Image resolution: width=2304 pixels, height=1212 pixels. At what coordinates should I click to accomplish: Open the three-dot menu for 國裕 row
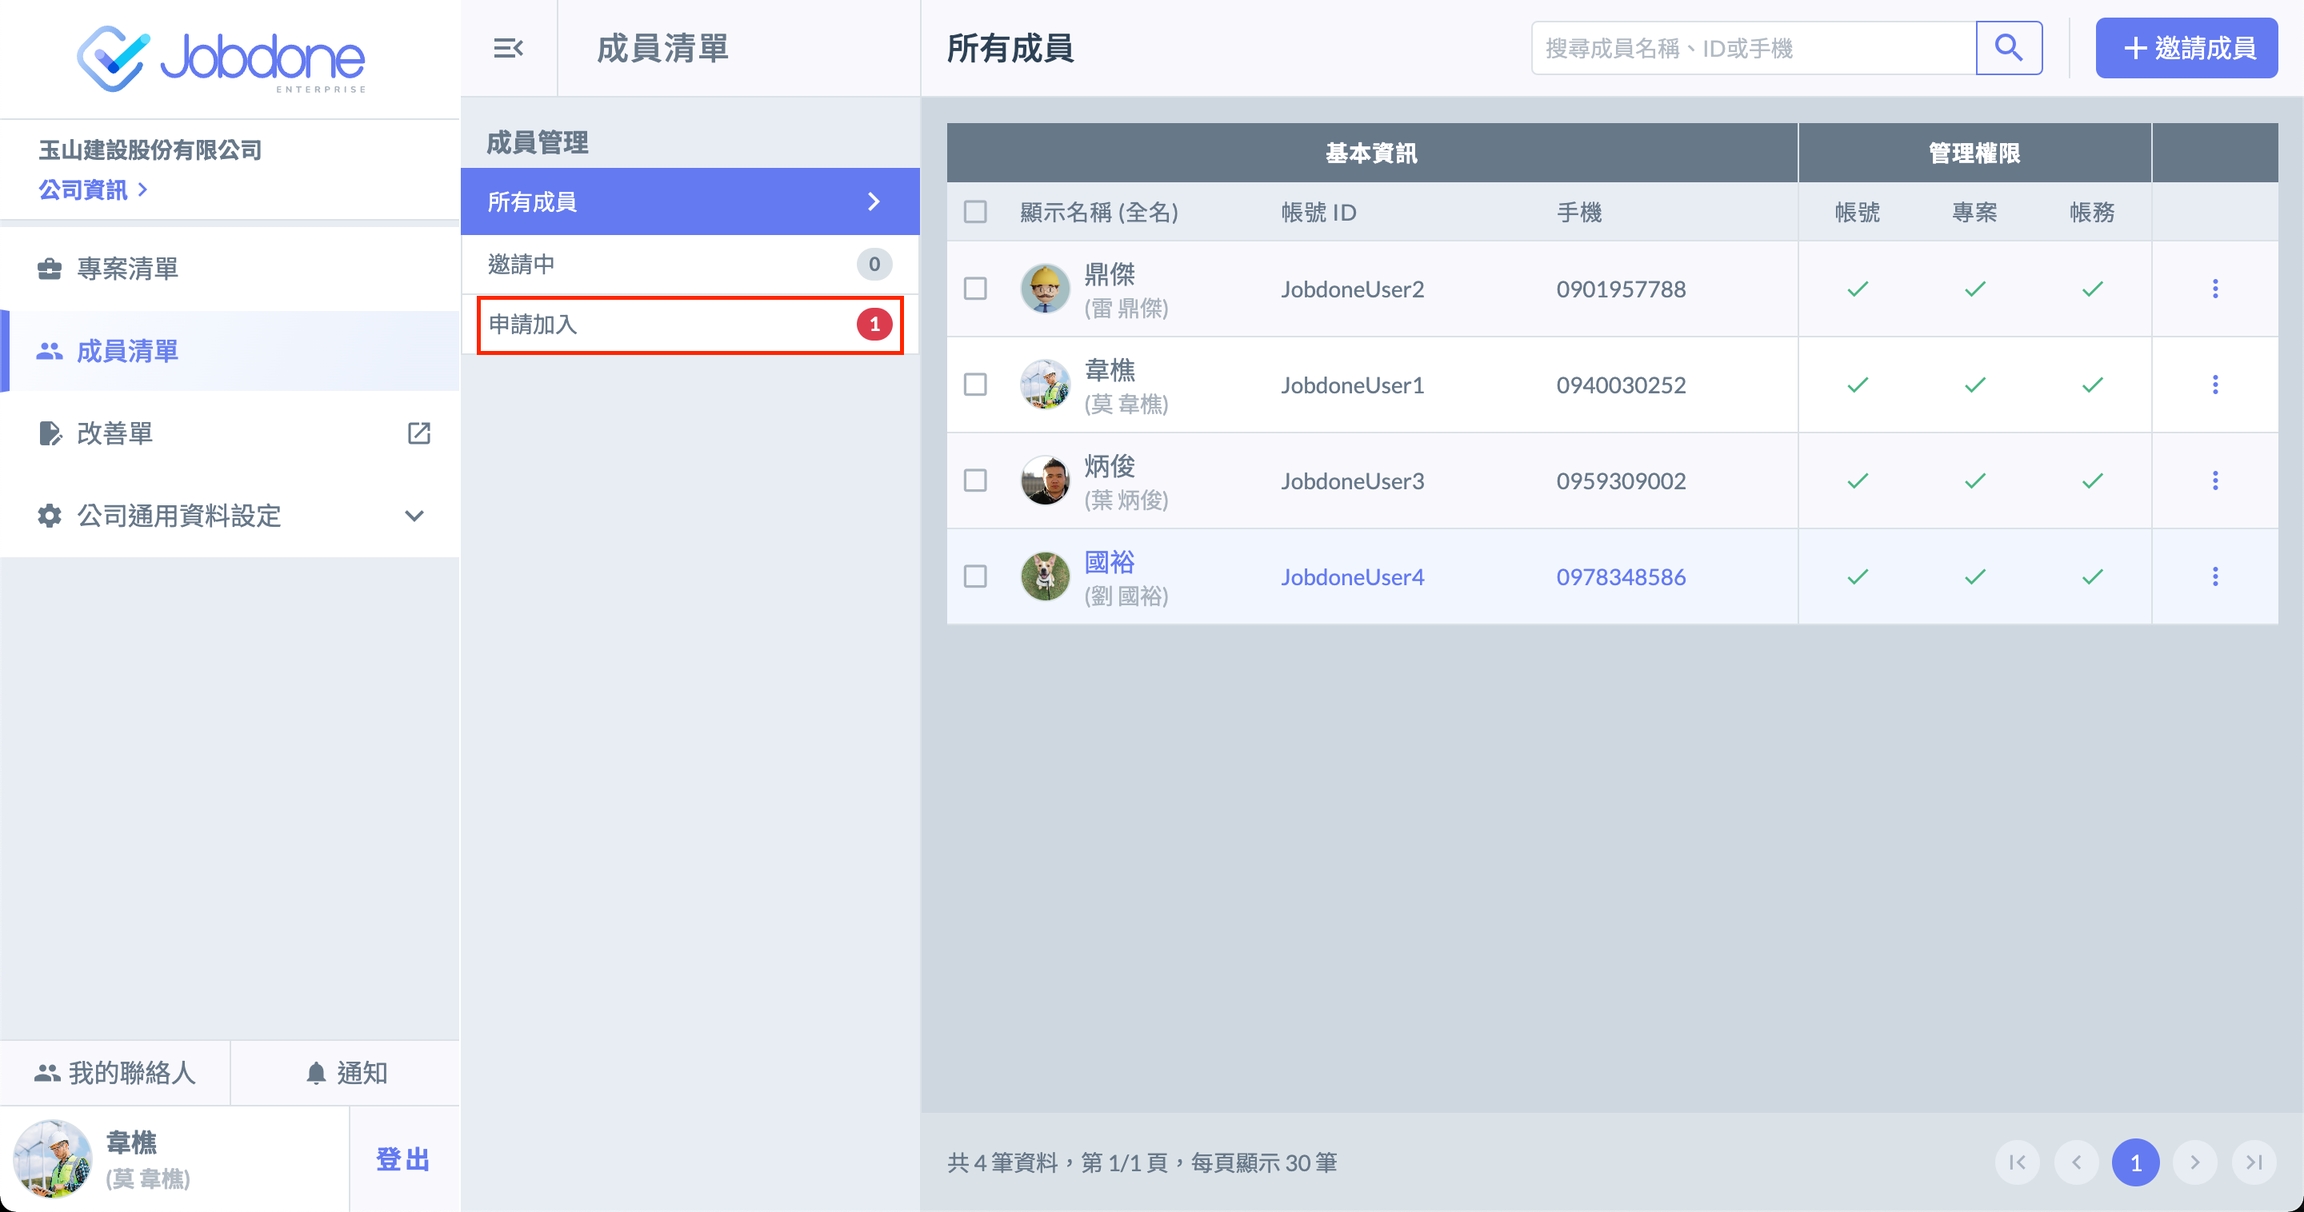[x=2215, y=577]
